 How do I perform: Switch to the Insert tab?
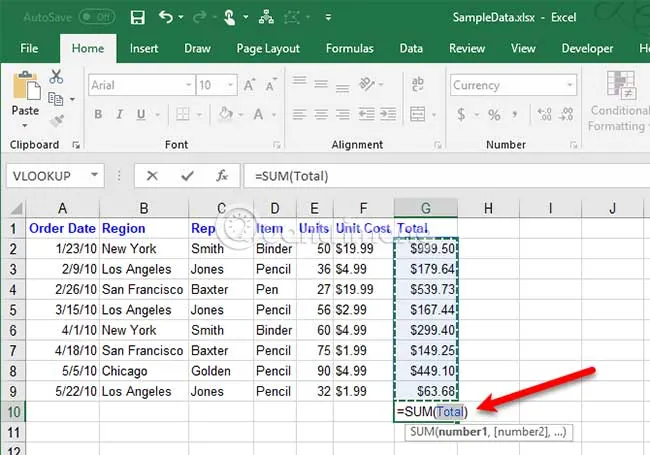(144, 48)
